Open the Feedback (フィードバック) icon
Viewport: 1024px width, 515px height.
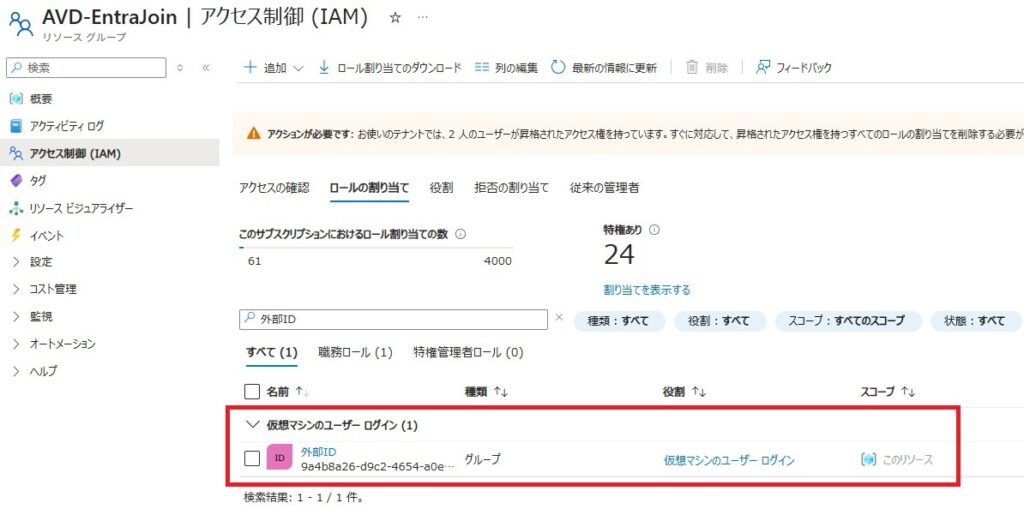click(763, 67)
